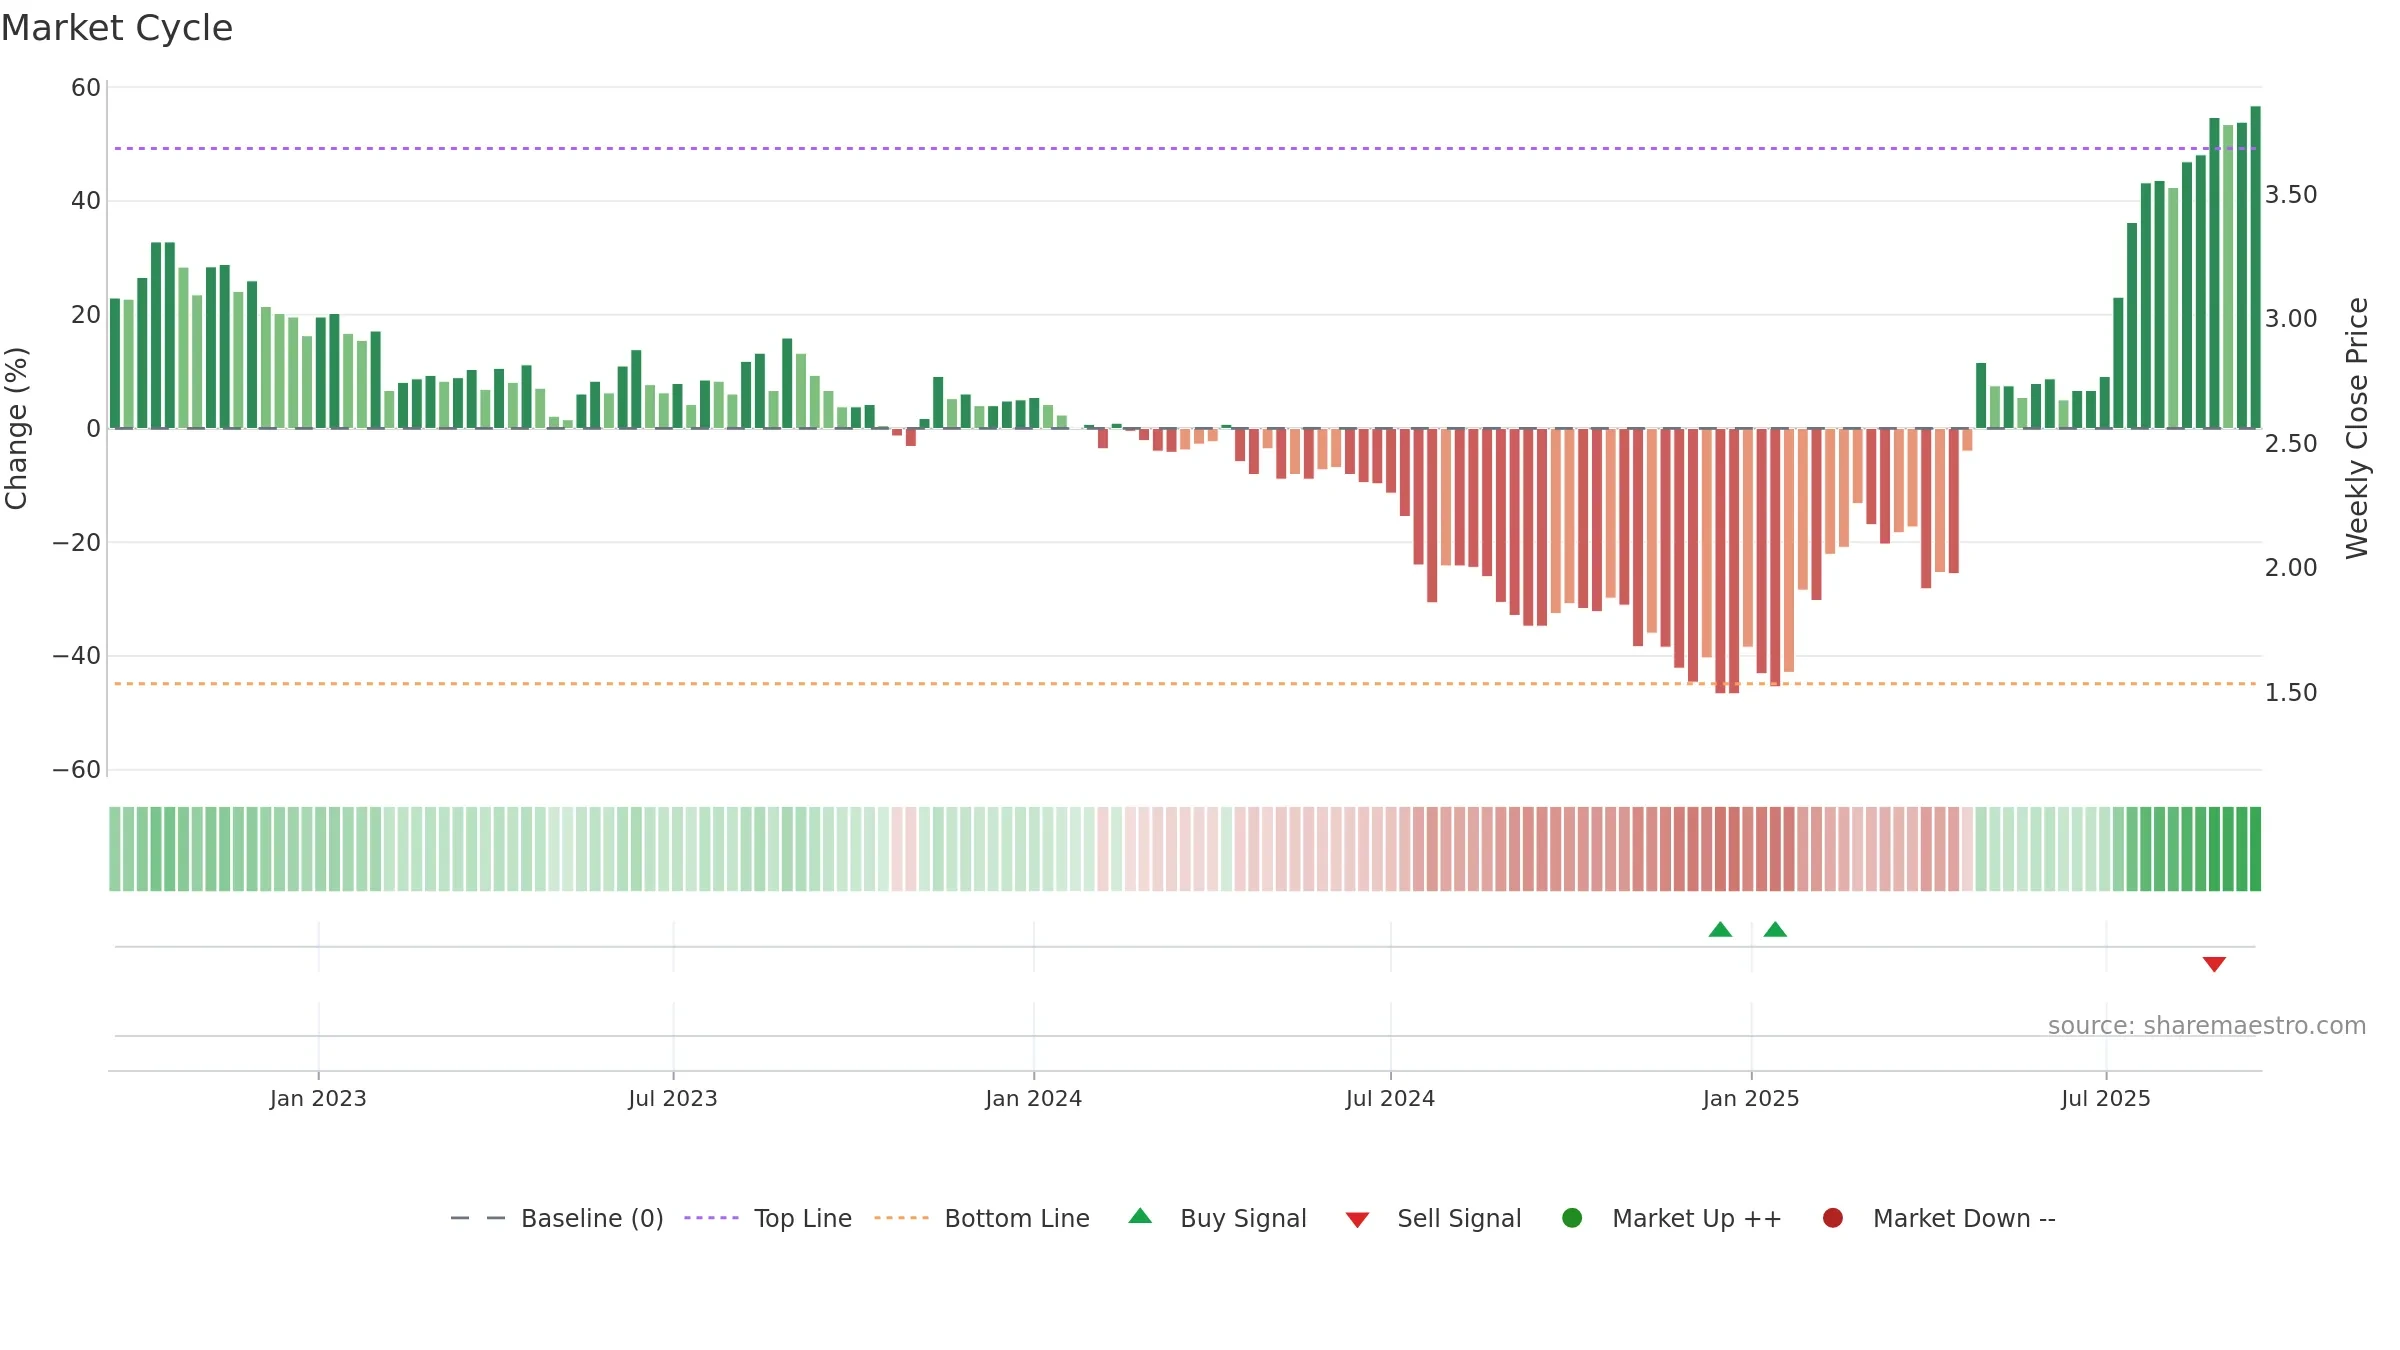This screenshot has width=2400, height=1350.
Task: Toggle the Market Up ++ legend label
Action: (1697, 1219)
